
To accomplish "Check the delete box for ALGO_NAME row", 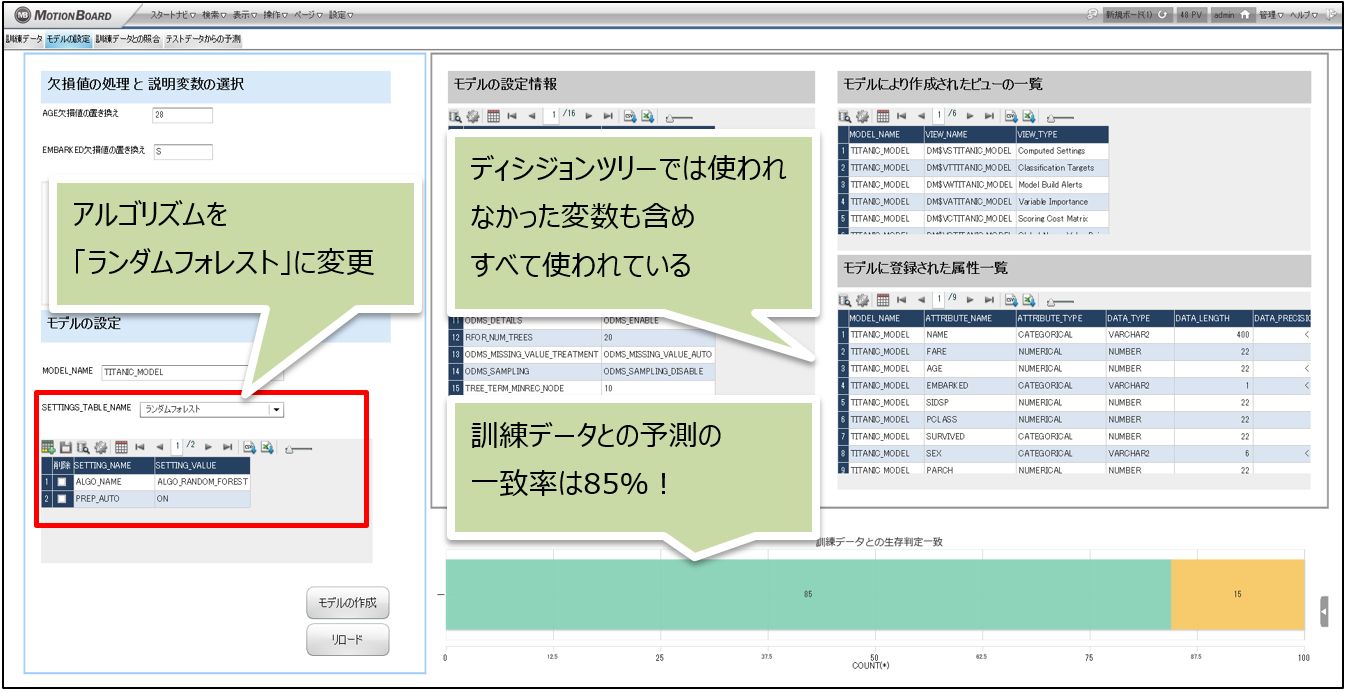I will [x=63, y=482].
